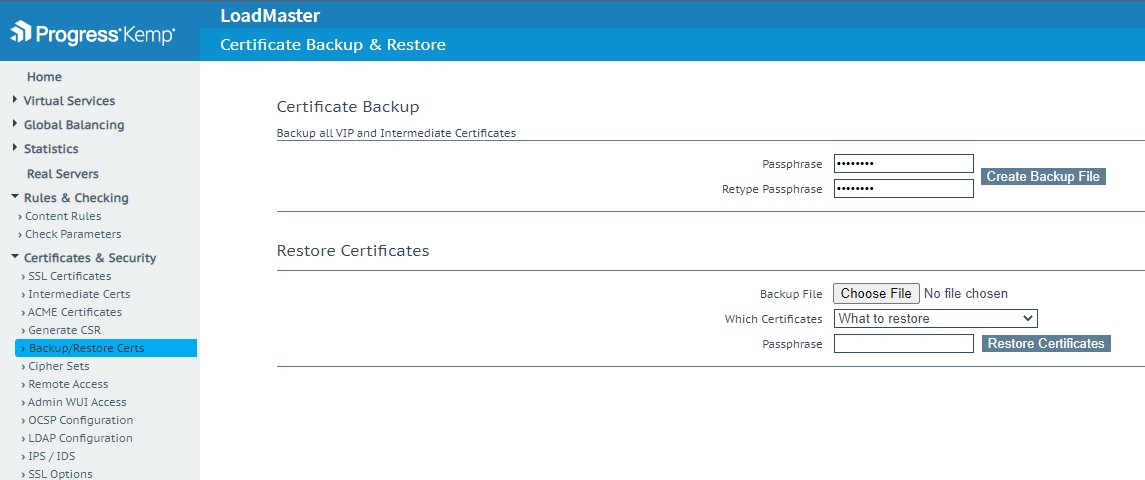Click Virtual Services menu label
The height and width of the screenshot is (480, 1145).
[x=69, y=101]
